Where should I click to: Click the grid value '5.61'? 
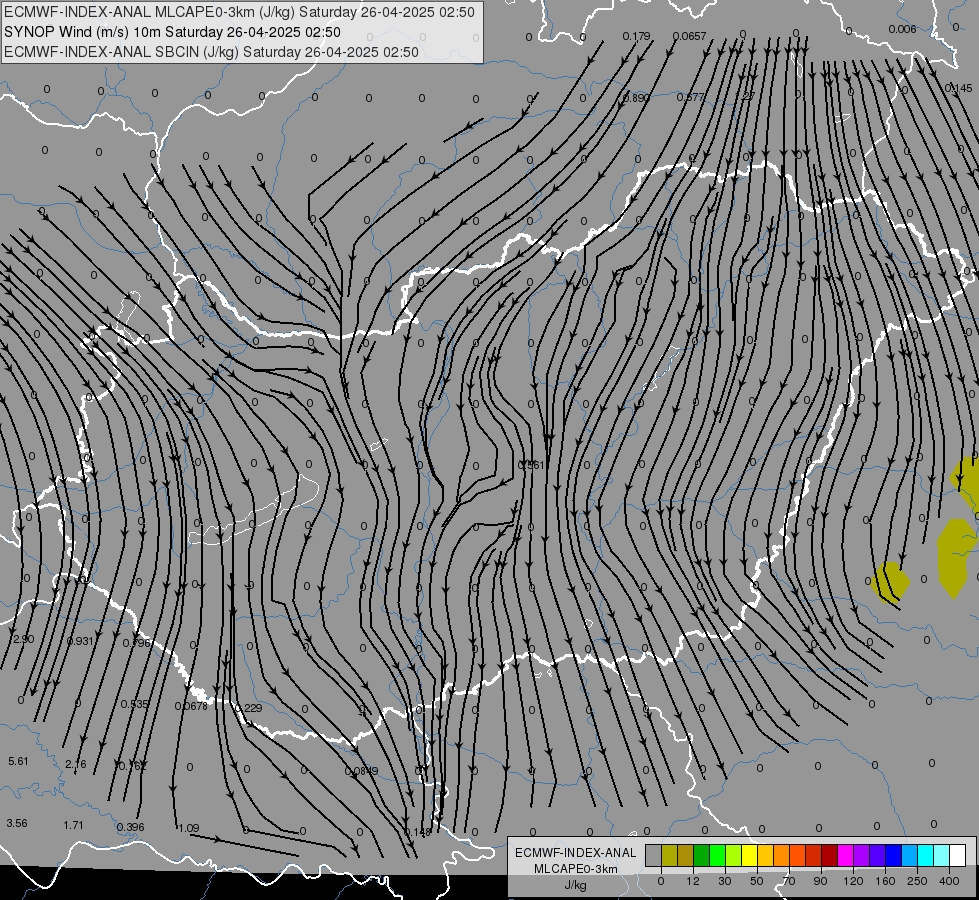(18, 761)
